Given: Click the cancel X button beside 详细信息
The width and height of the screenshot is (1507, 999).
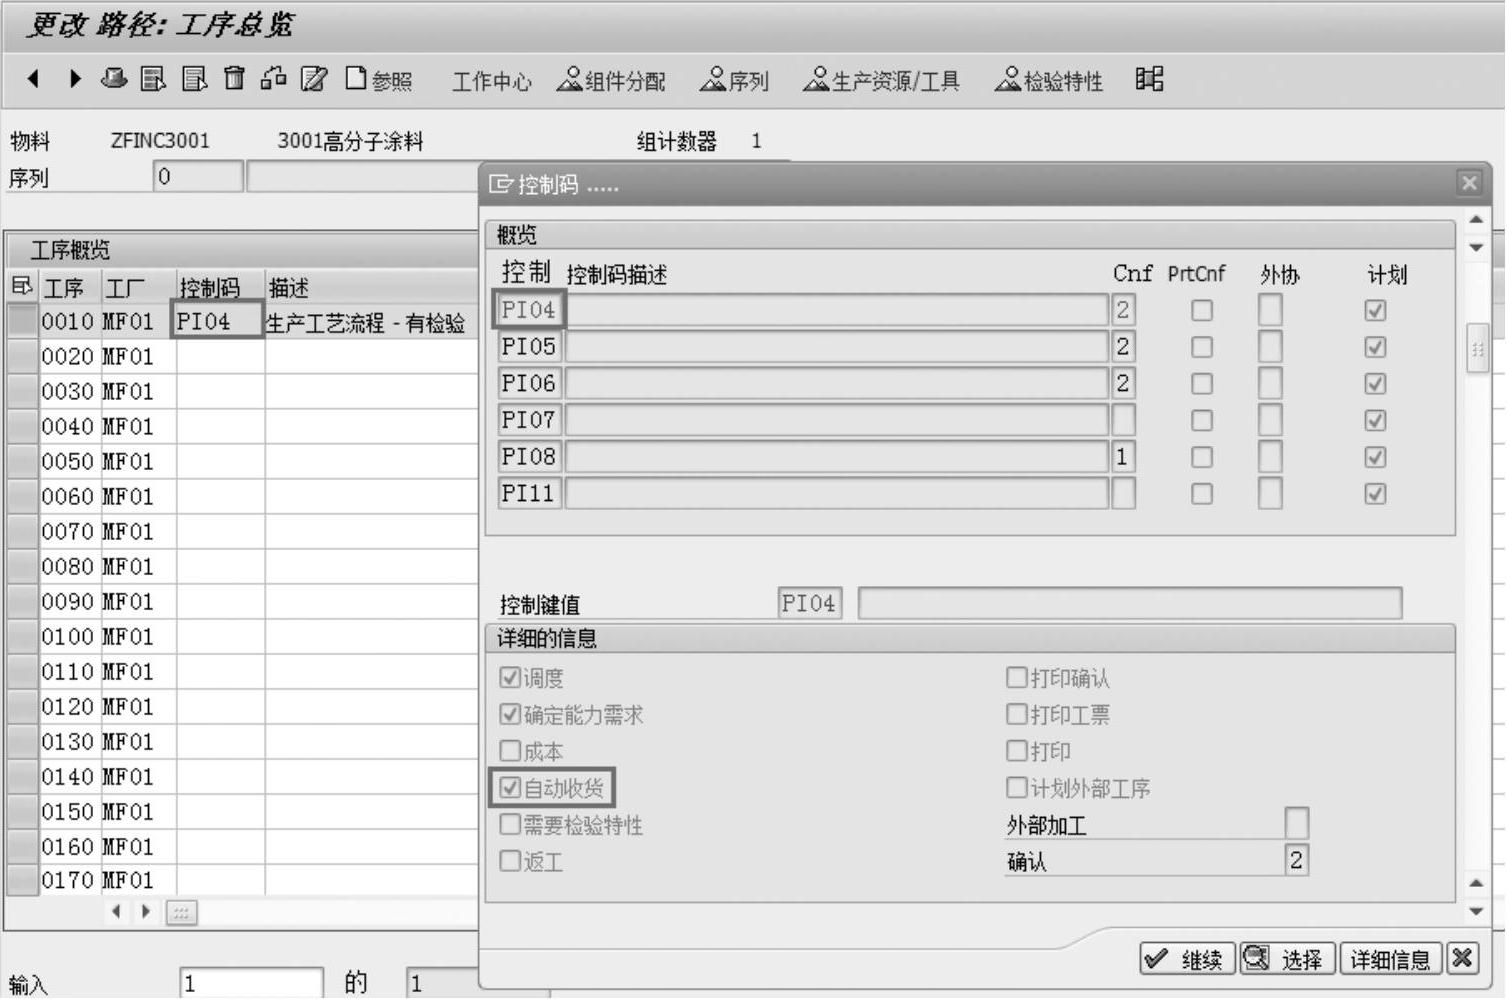Looking at the screenshot, I should [x=1462, y=958].
